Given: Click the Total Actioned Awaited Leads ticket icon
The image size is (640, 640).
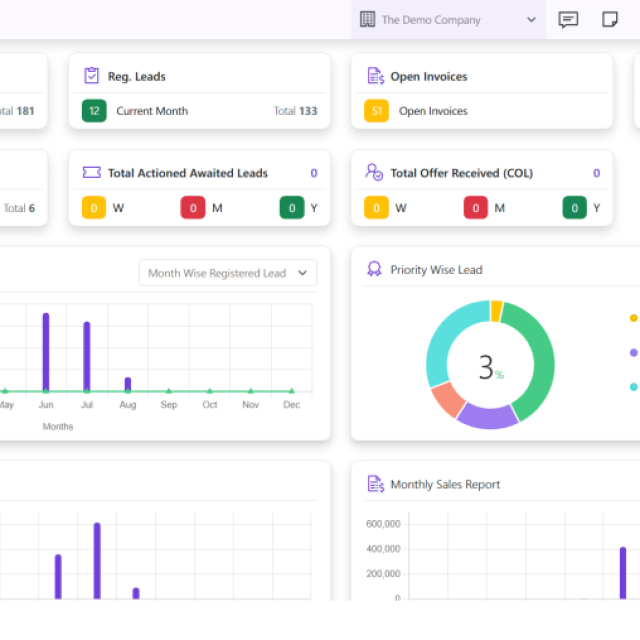Looking at the screenshot, I should click(x=92, y=173).
